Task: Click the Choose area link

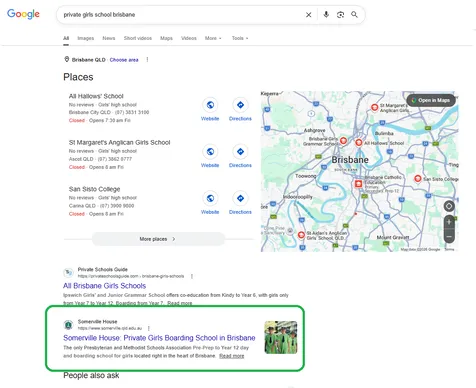Action: [x=124, y=60]
